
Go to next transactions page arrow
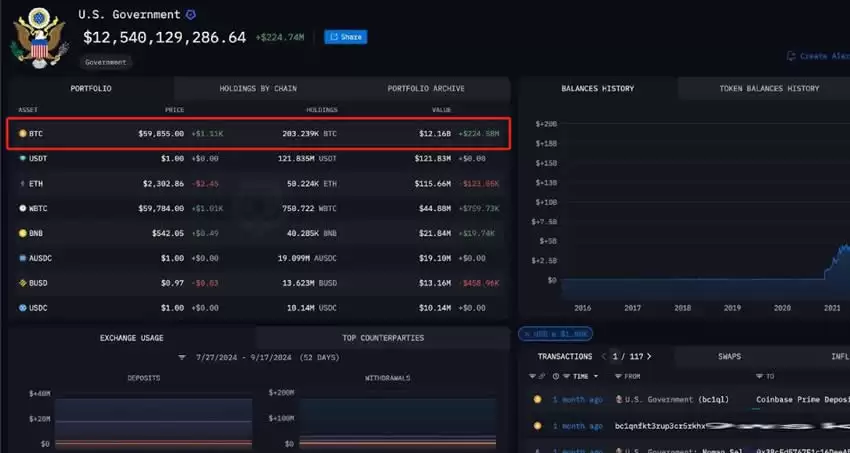[651, 356]
